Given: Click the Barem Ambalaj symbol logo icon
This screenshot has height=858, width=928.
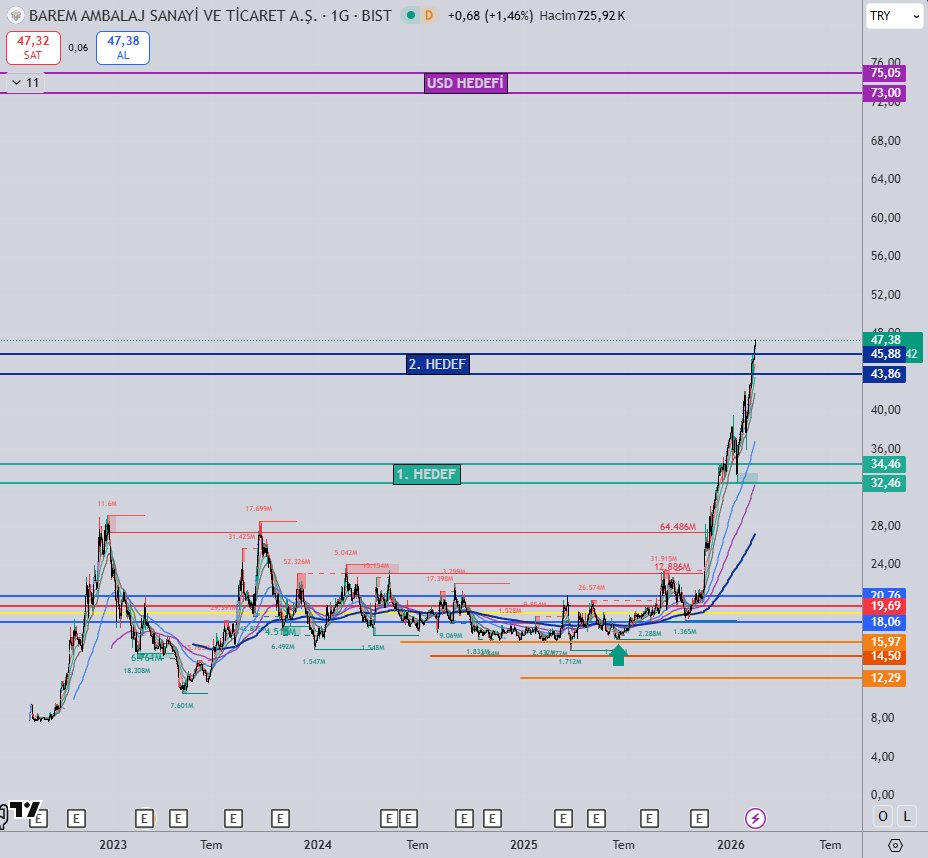Looking at the screenshot, I should pyautogui.click(x=16, y=16).
